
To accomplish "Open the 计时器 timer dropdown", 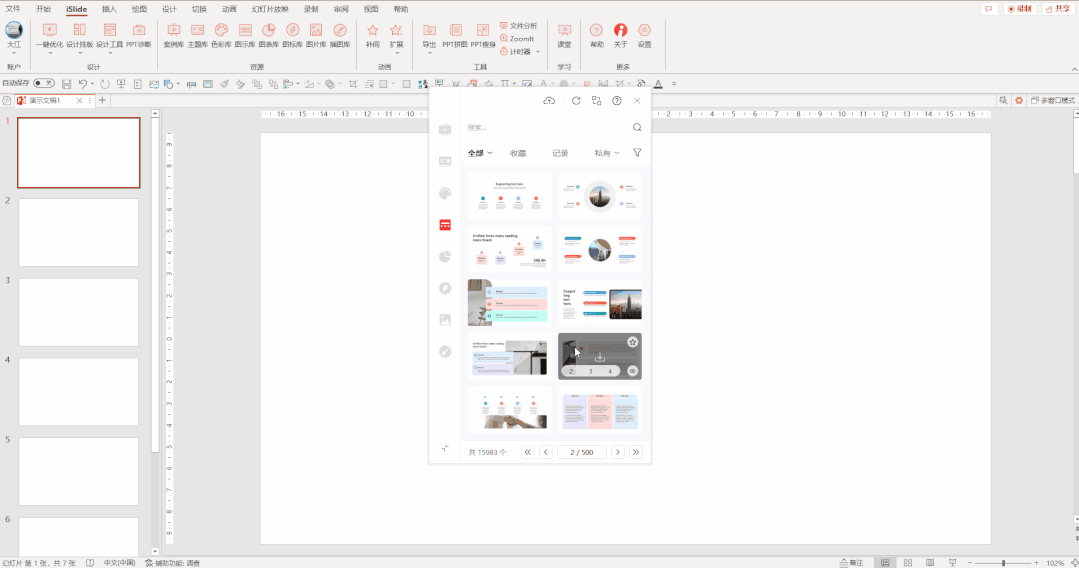I will [524, 51].
